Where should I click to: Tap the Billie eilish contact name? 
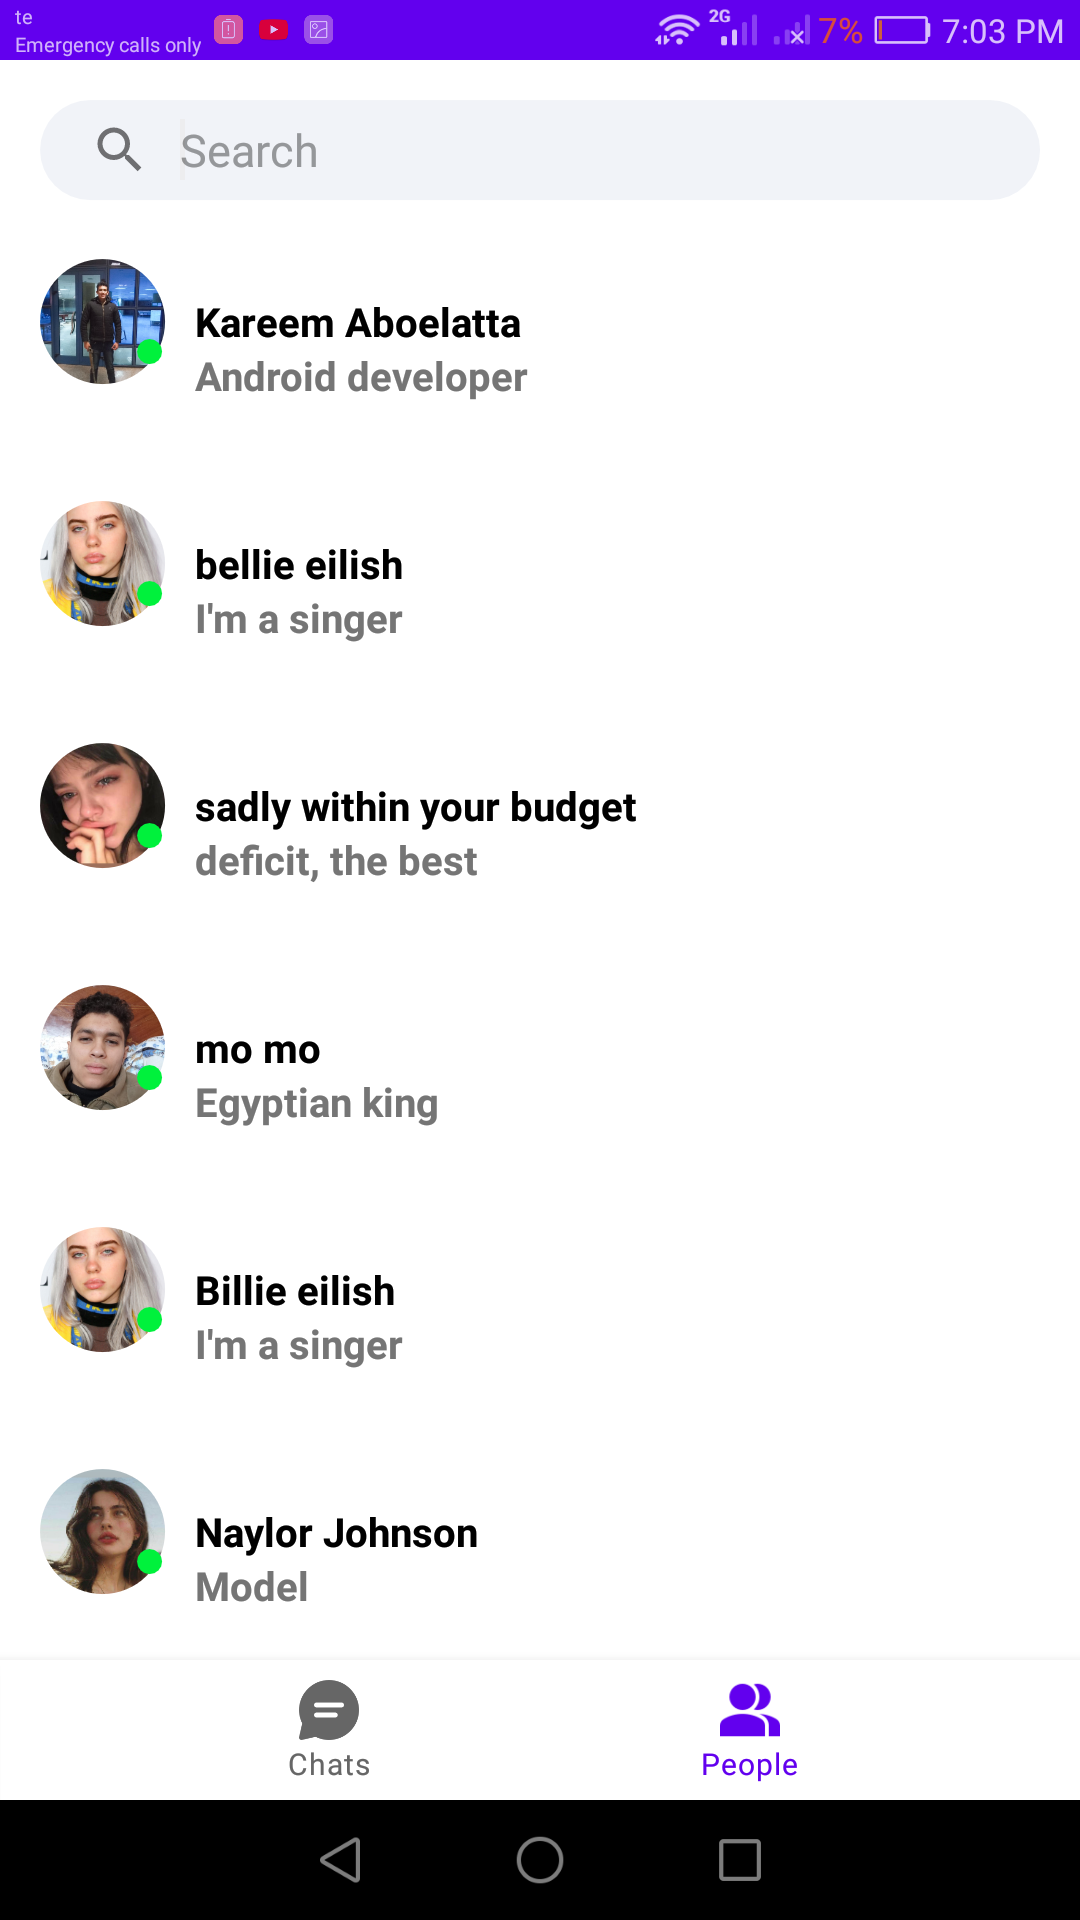coord(295,1292)
